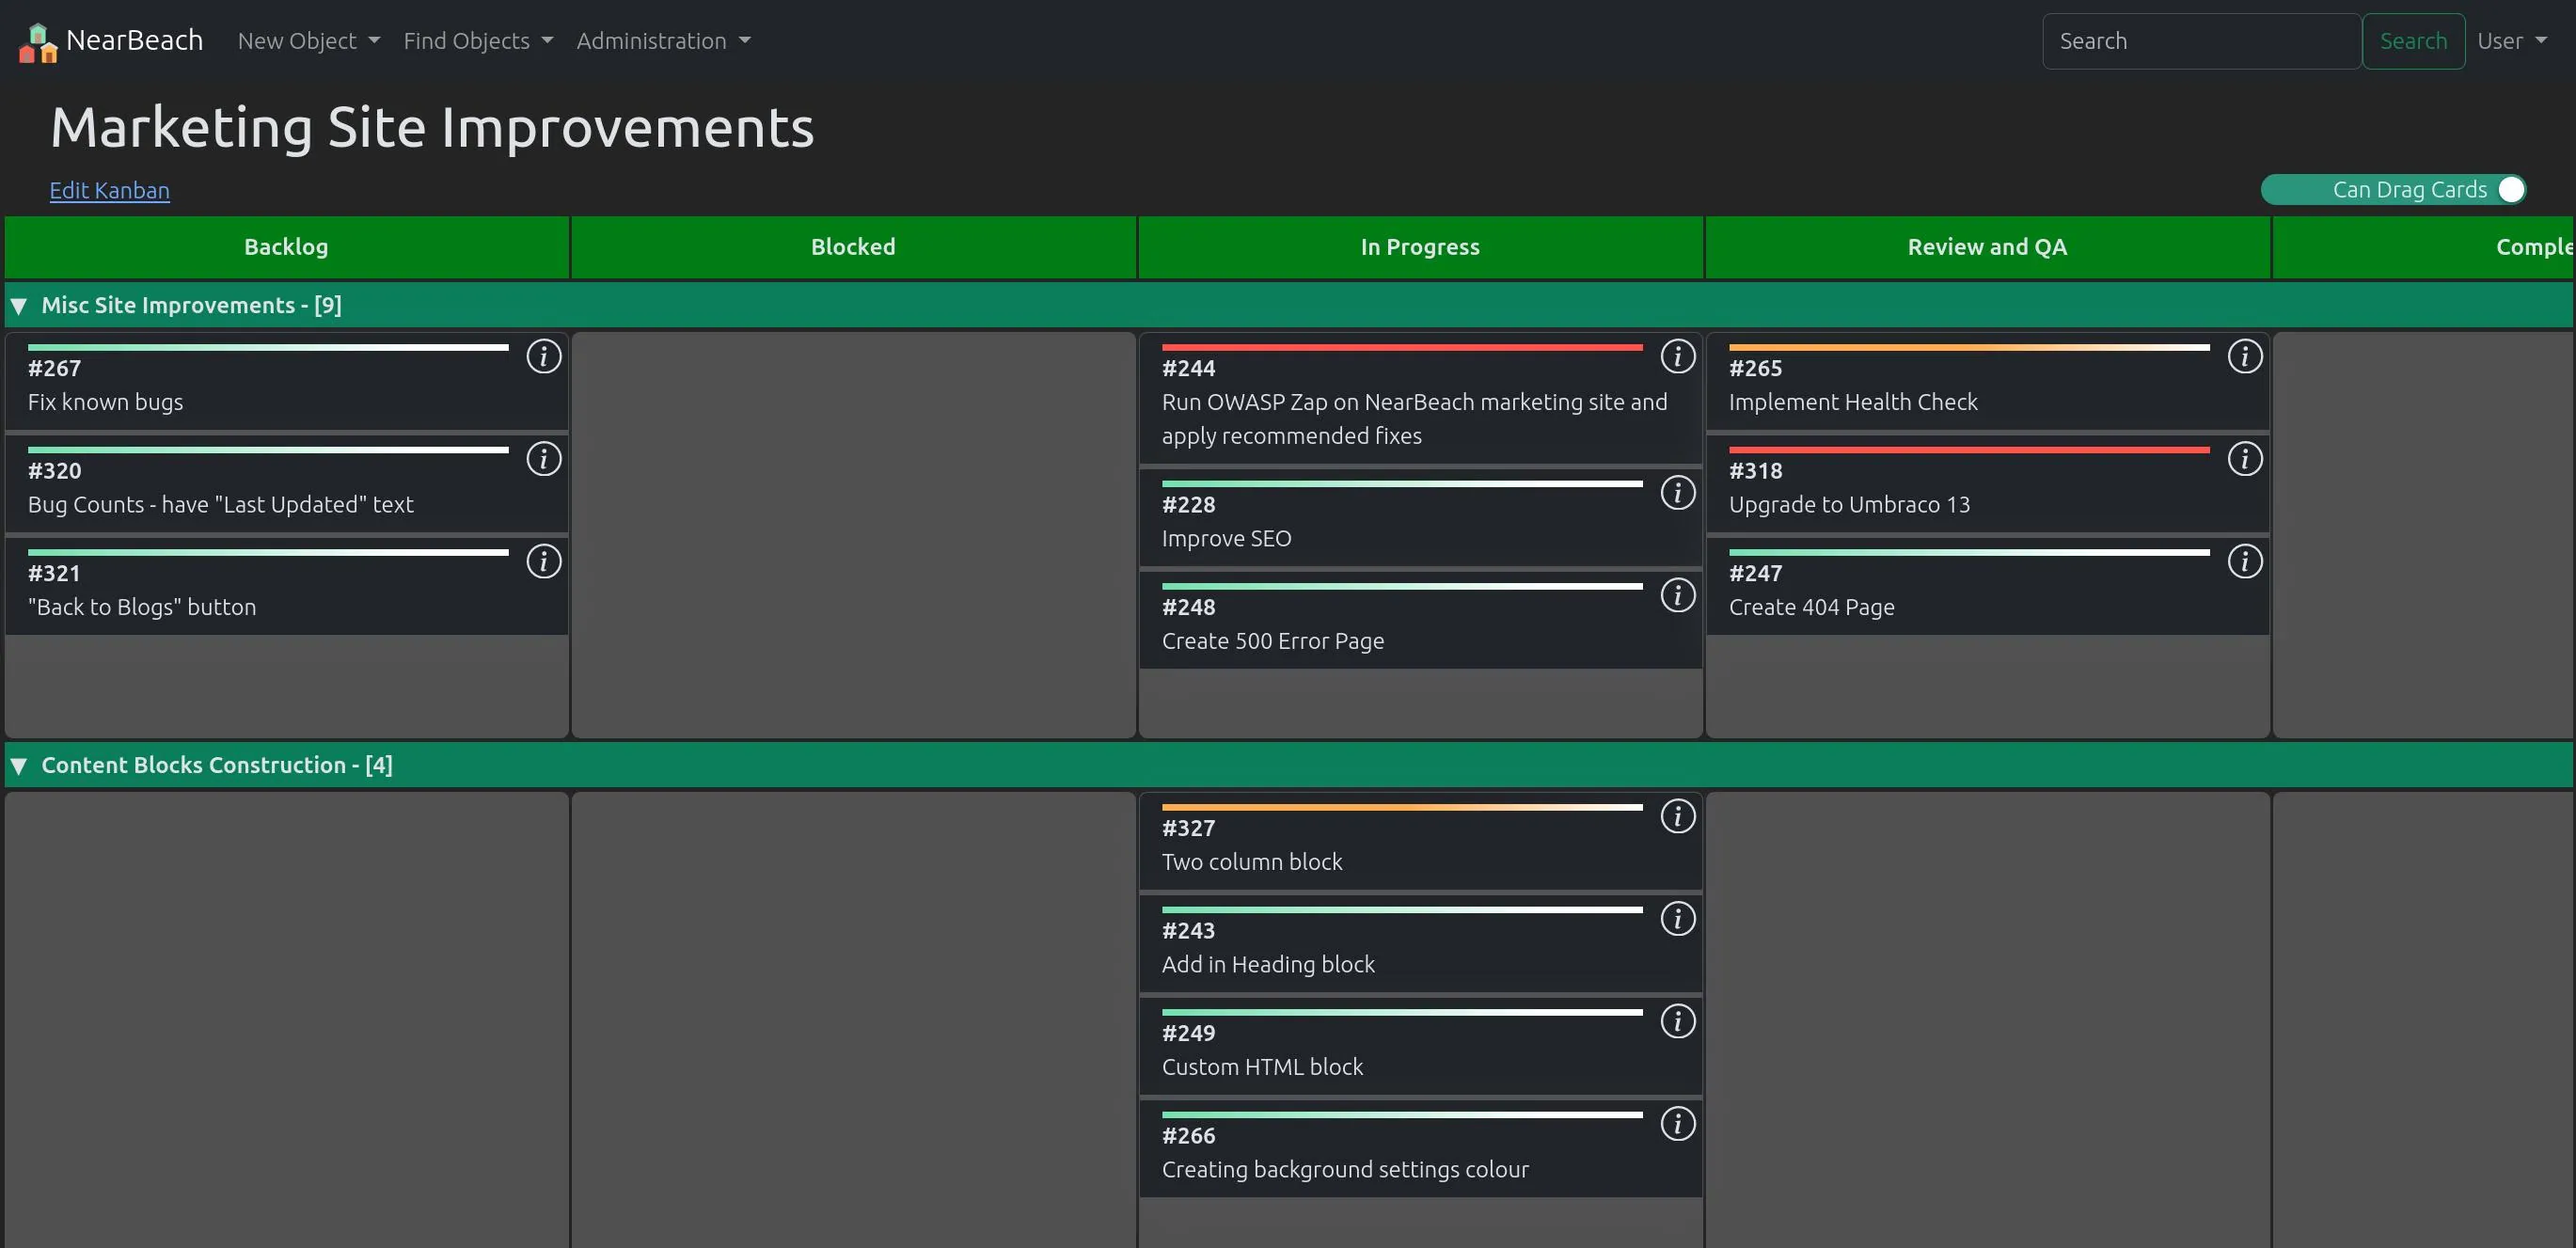The image size is (2576, 1248).
Task: Expand the Find Objects menu
Action: [477, 41]
